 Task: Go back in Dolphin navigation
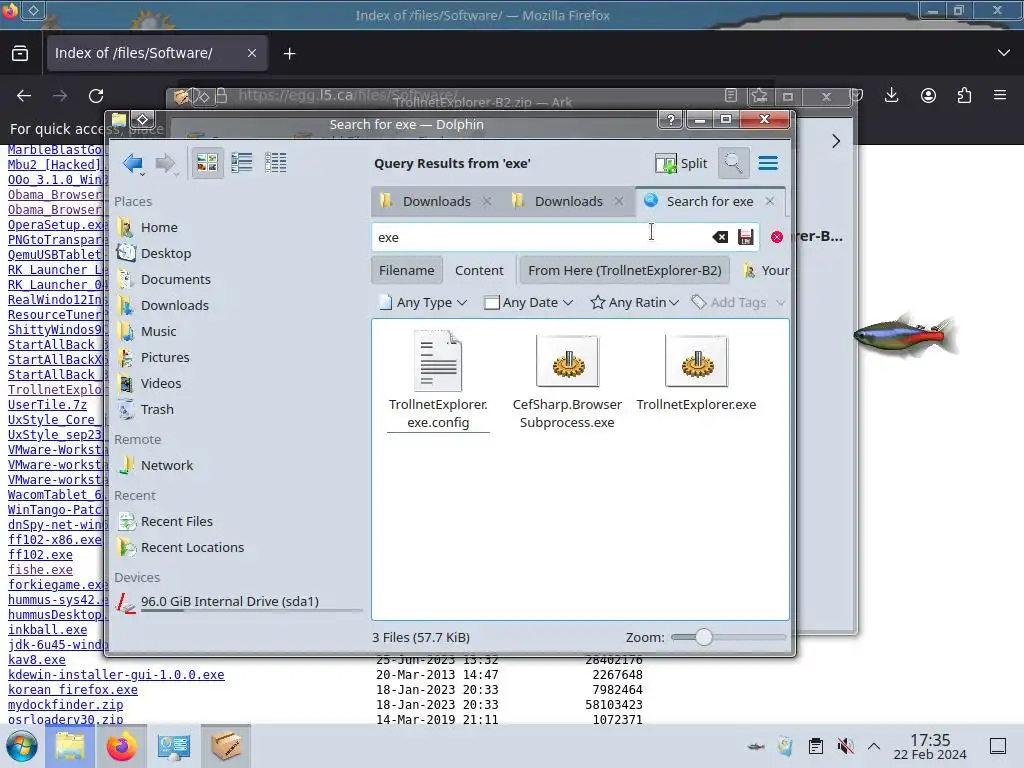pos(133,163)
